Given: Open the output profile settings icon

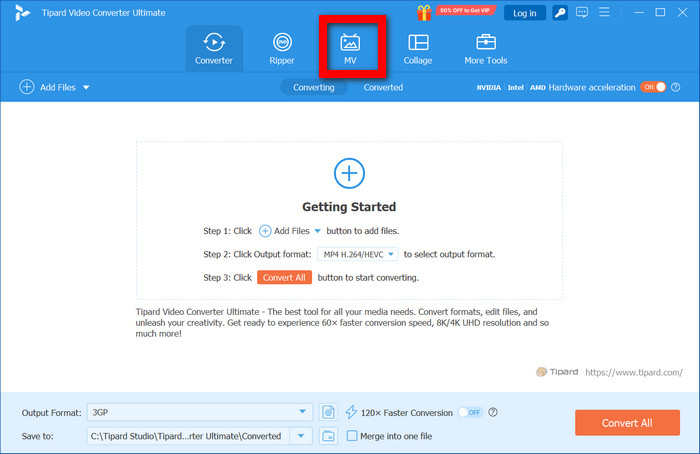Looking at the screenshot, I should [328, 412].
